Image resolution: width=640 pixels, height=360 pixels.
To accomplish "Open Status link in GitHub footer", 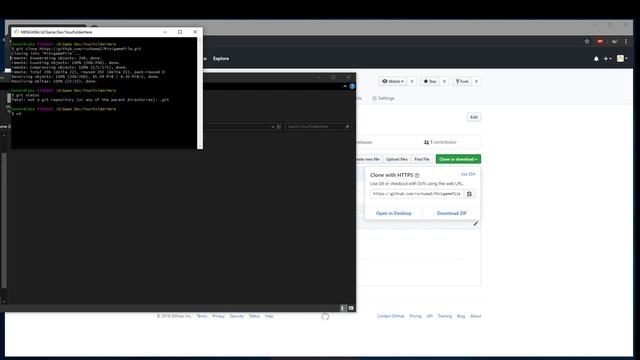I will point(254,316).
